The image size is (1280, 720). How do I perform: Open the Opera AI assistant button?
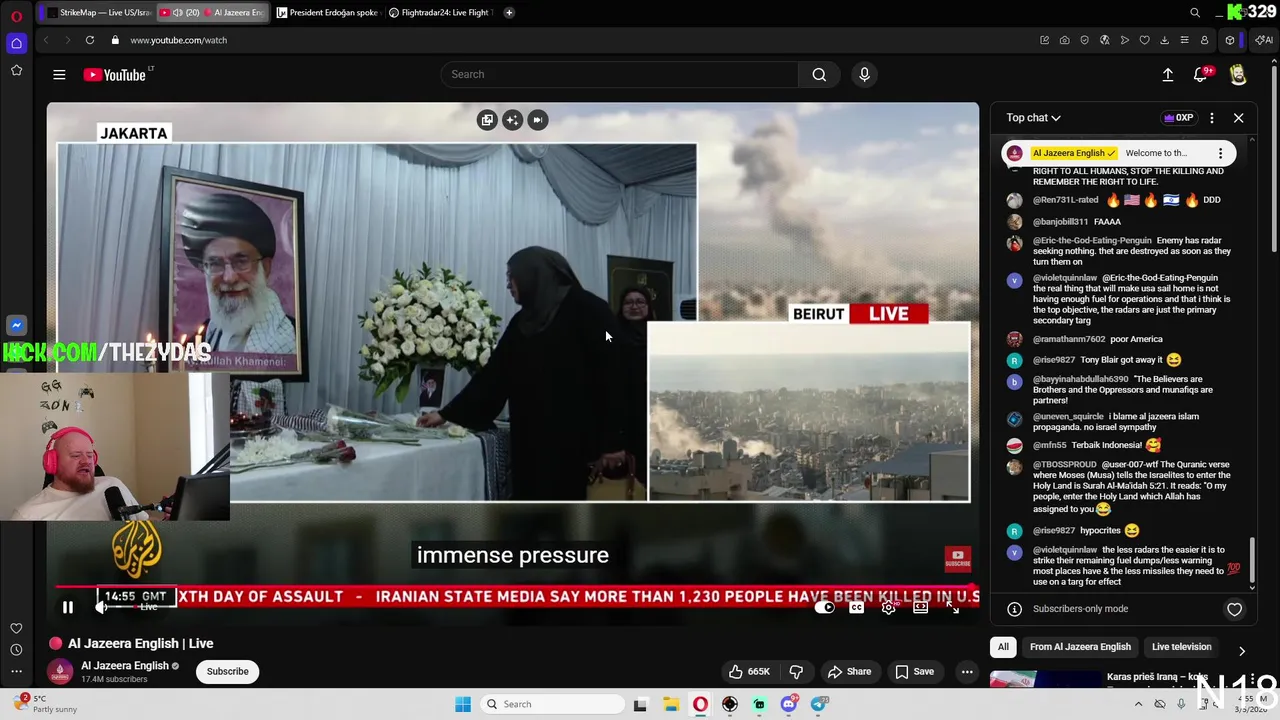[x=1264, y=40]
